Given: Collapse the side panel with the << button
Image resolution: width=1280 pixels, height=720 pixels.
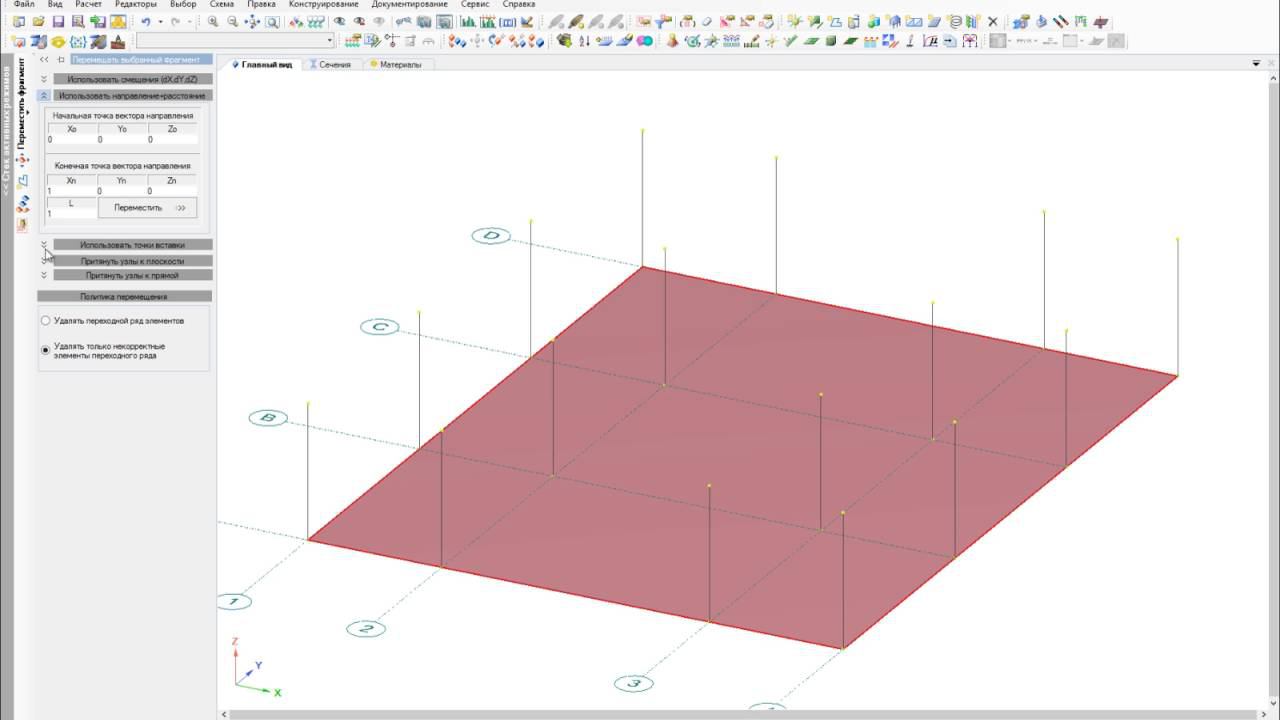Looking at the screenshot, I should (44, 60).
